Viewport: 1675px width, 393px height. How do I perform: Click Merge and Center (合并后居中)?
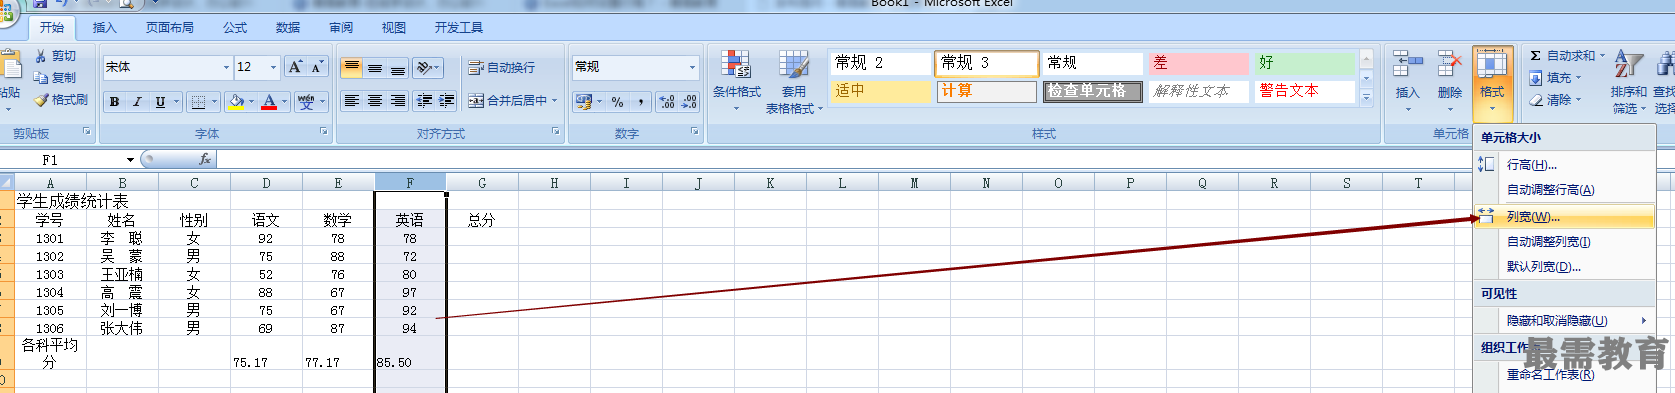click(512, 101)
